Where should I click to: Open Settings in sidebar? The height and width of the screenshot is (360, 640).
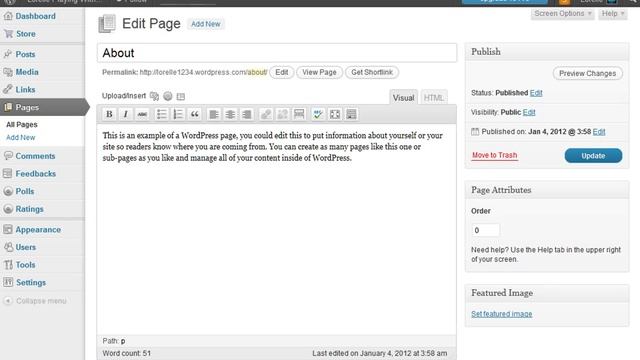[31, 282]
